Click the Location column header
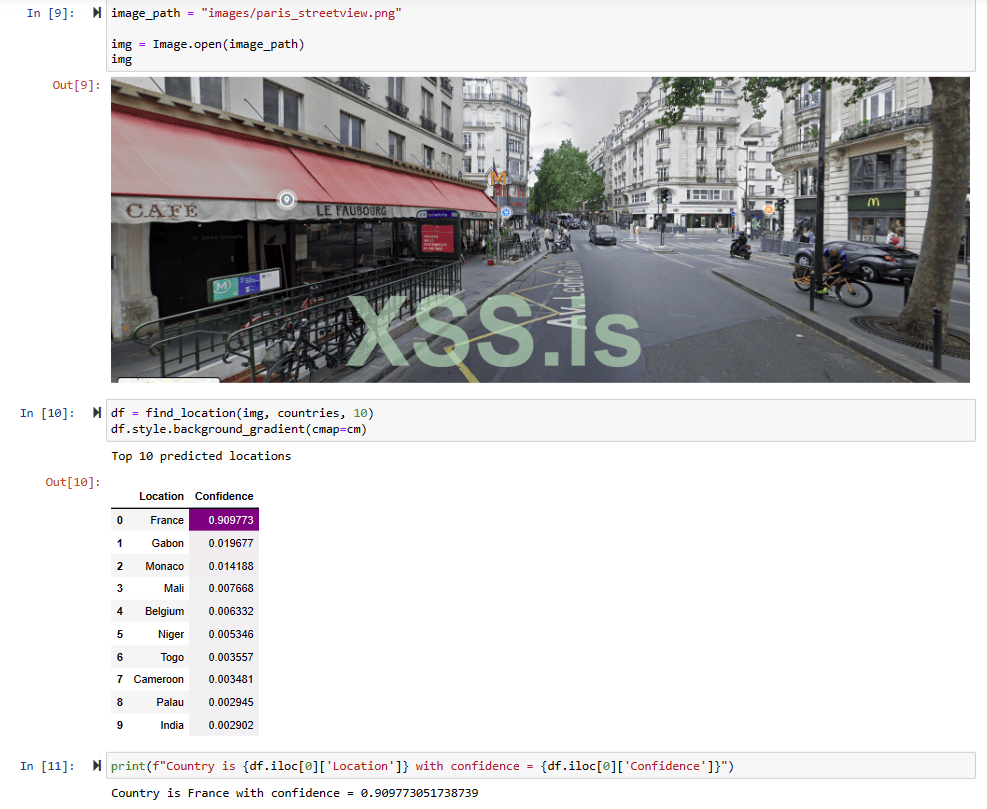The width and height of the screenshot is (987, 809). pyautogui.click(x=162, y=496)
